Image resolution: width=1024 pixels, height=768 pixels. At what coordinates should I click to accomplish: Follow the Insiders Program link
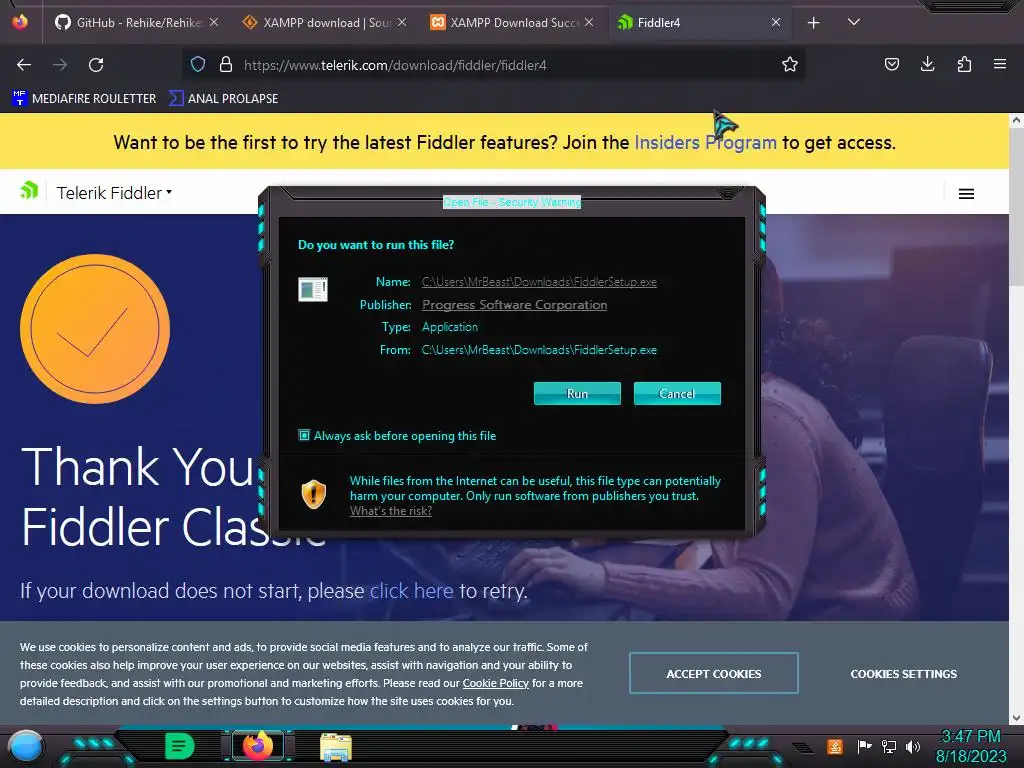tap(705, 142)
